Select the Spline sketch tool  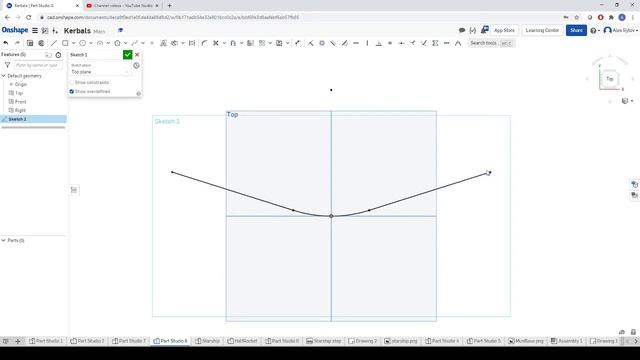coord(135,43)
